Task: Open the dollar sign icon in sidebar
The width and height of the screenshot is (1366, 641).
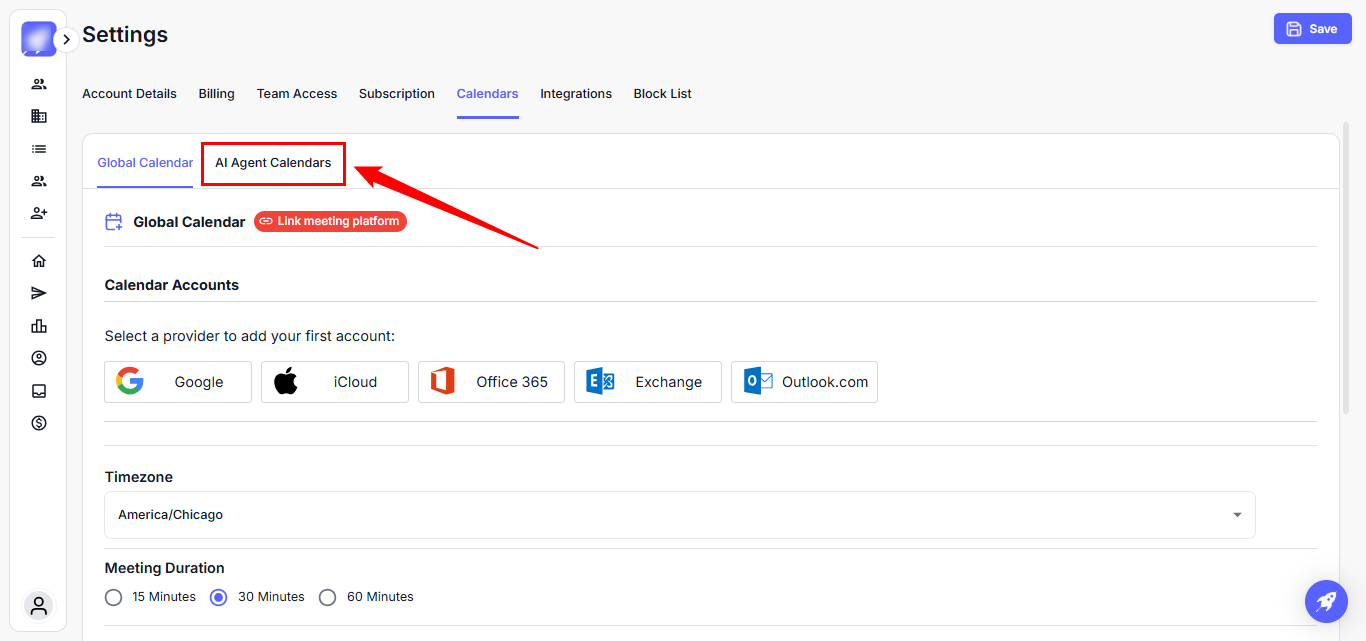Action: click(39, 423)
